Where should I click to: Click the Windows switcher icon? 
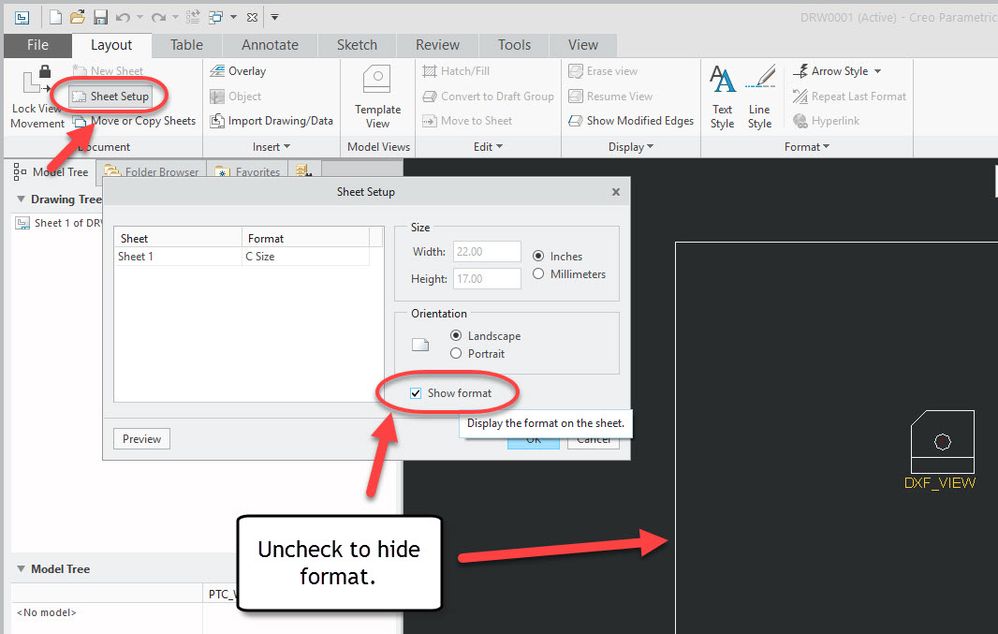tap(216, 17)
